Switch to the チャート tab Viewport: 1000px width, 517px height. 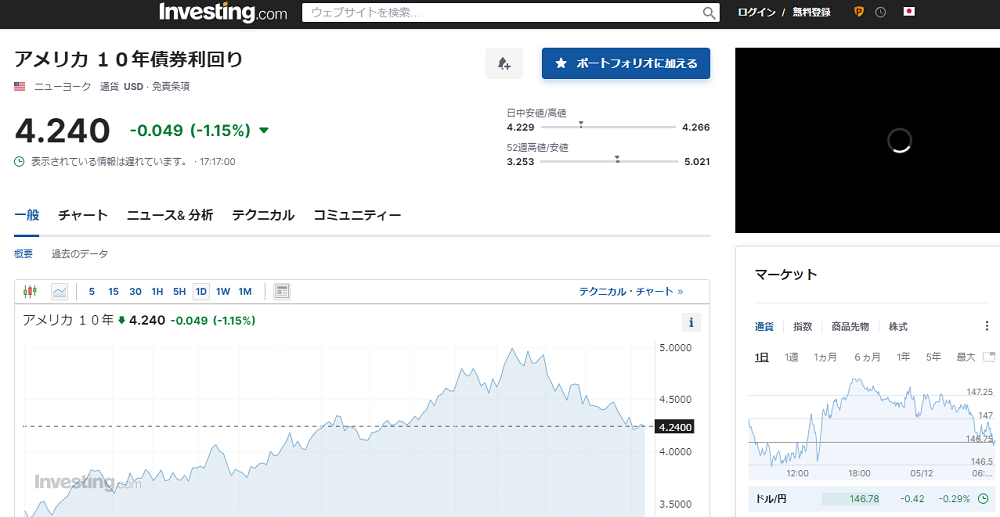point(83,215)
